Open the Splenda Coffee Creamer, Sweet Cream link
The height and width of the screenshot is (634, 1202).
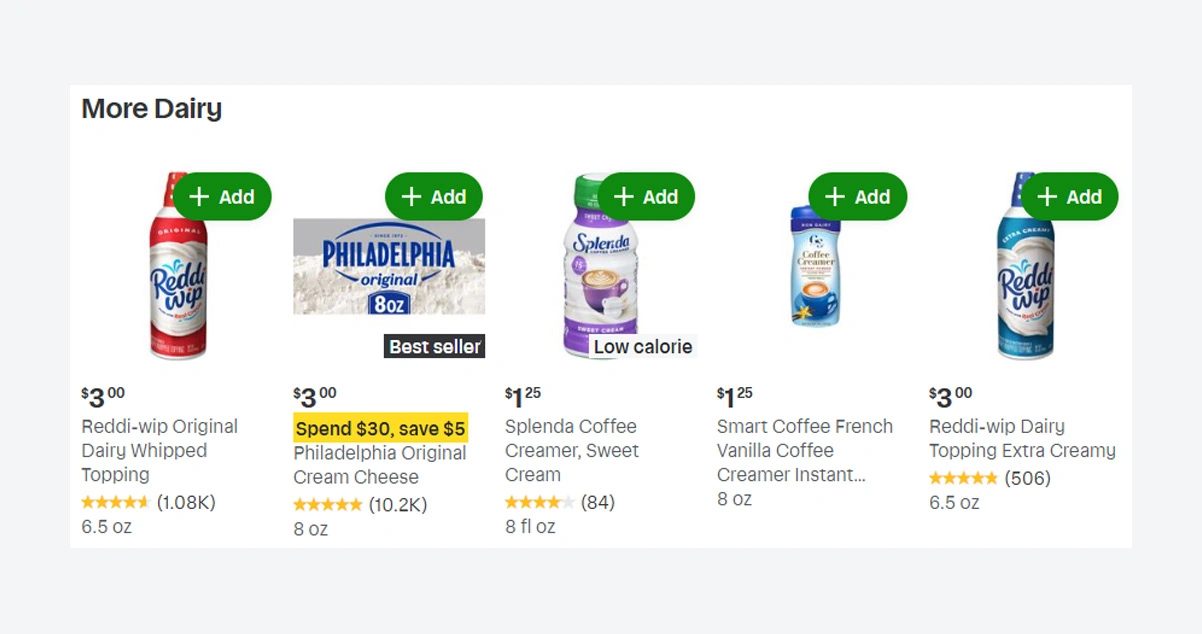point(570,450)
